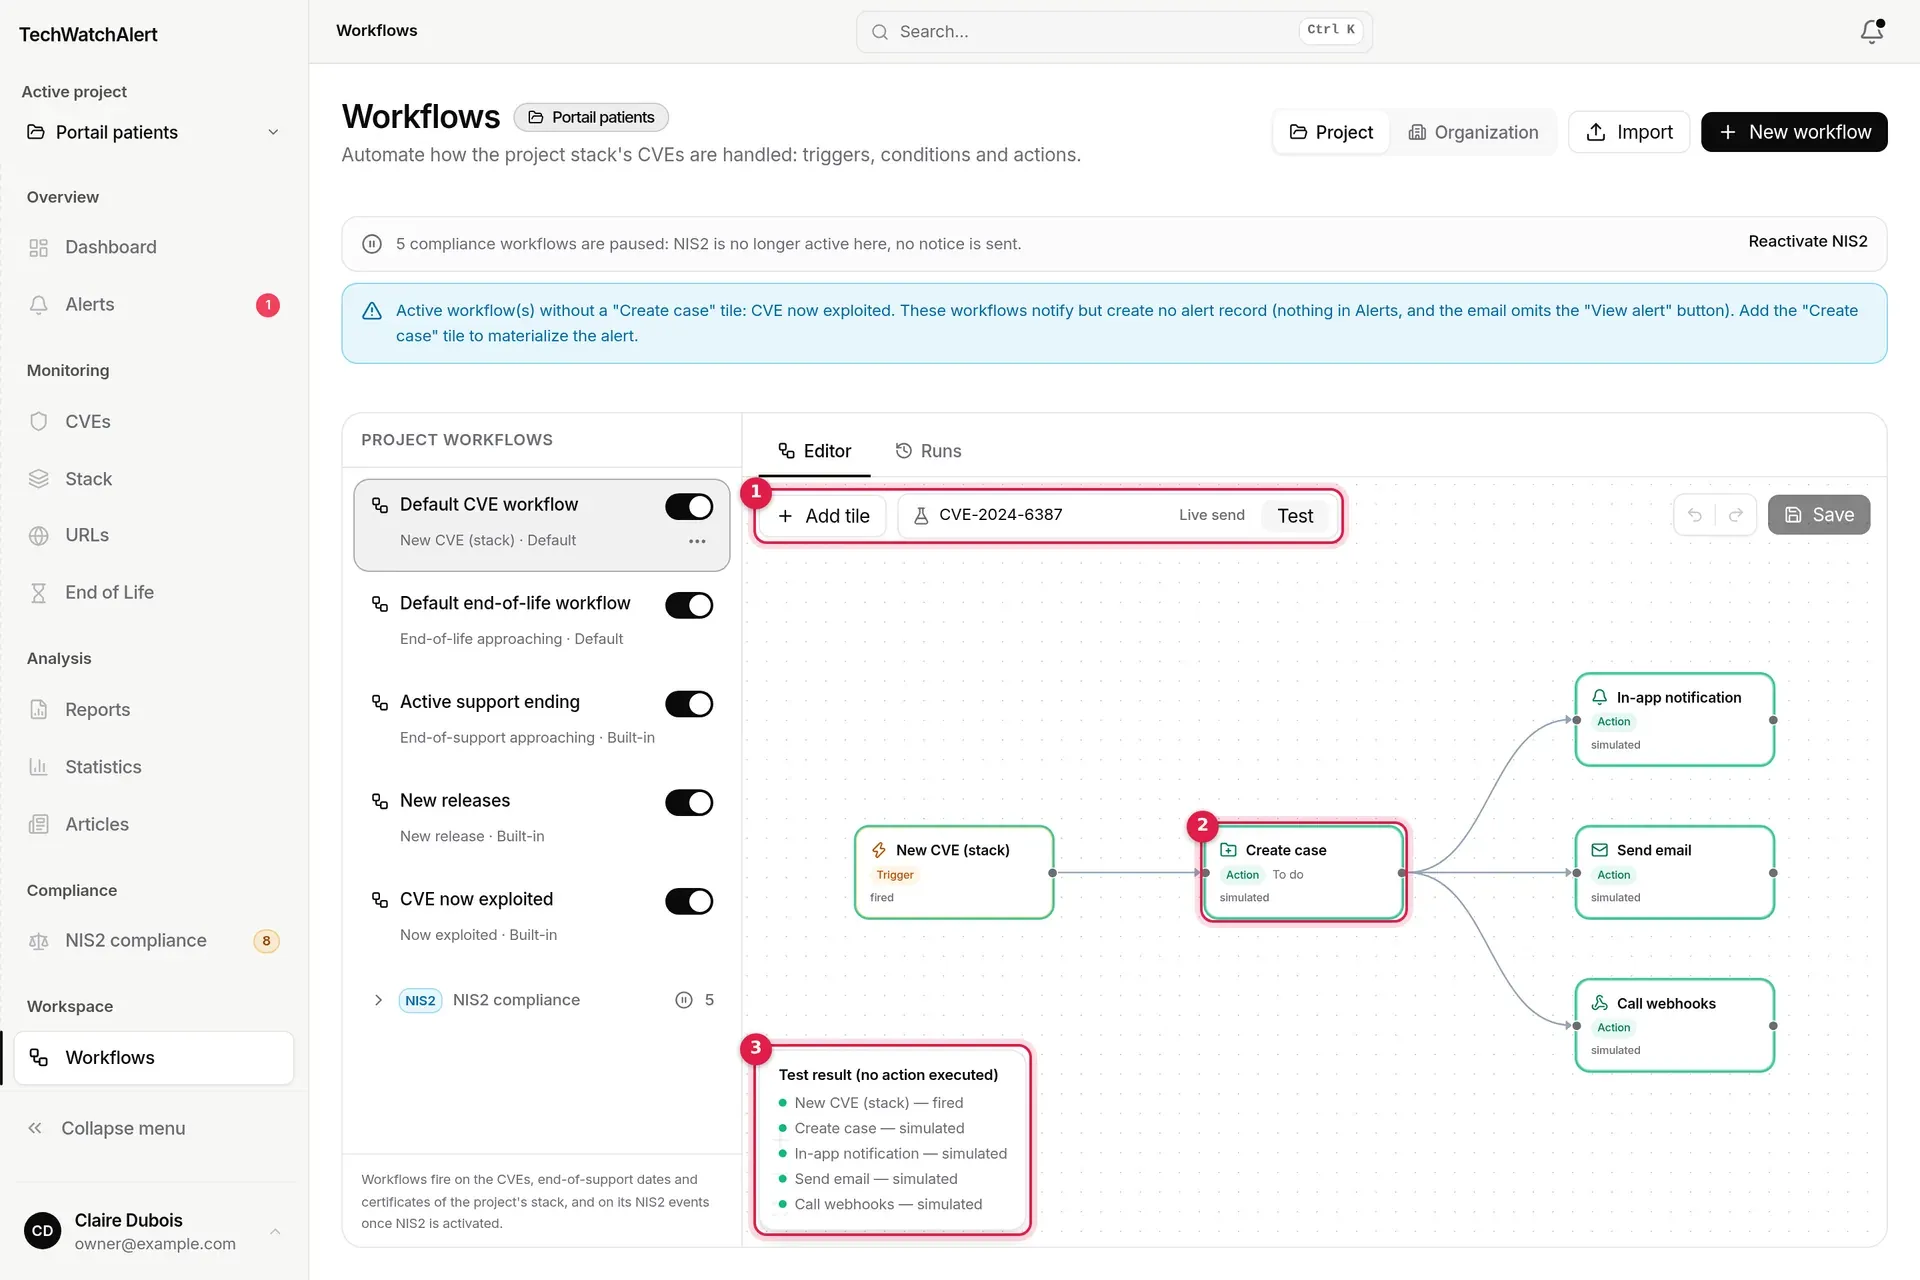Viewport: 1920px width, 1280px height.
Task: Collapse the sidebar menu
Action: 107,1128
